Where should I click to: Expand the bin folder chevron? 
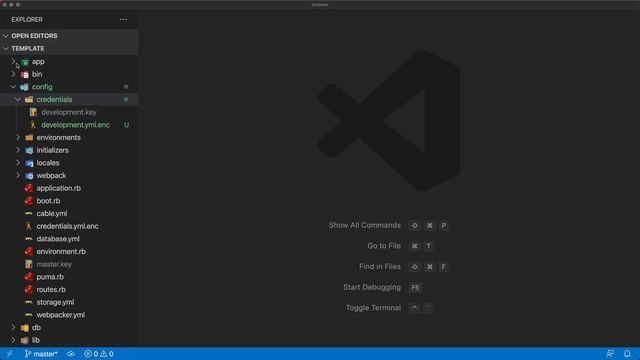click(x=13, y=74)
